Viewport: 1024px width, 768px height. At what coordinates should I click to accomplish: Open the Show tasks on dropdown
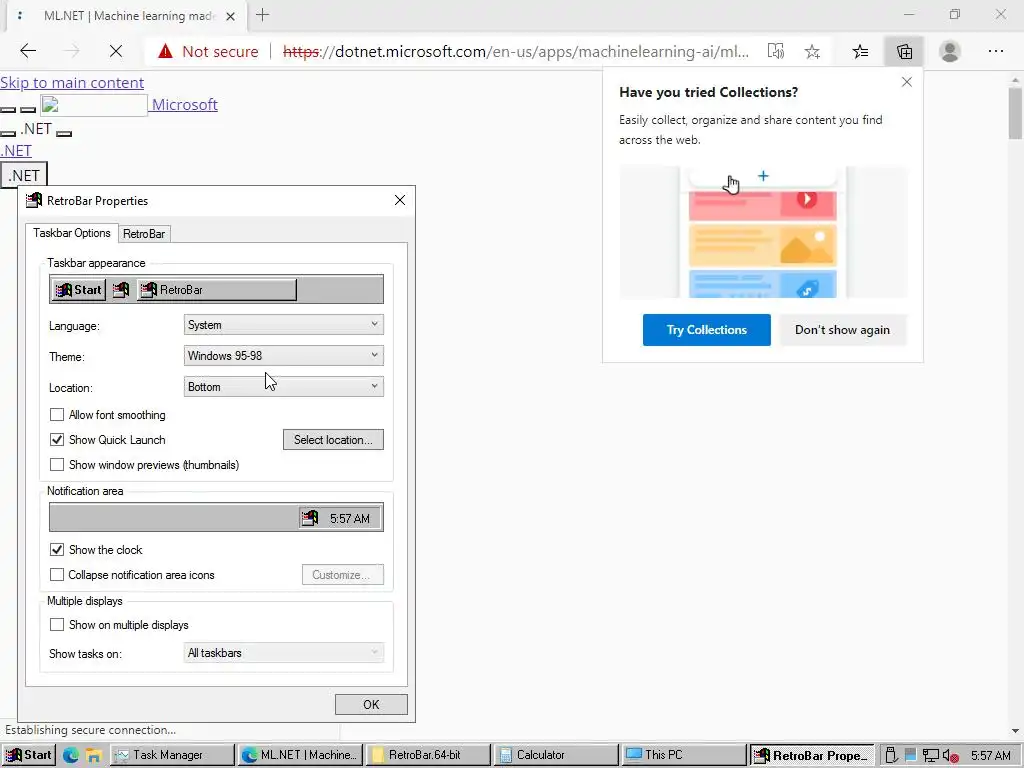tap(283, 652)
